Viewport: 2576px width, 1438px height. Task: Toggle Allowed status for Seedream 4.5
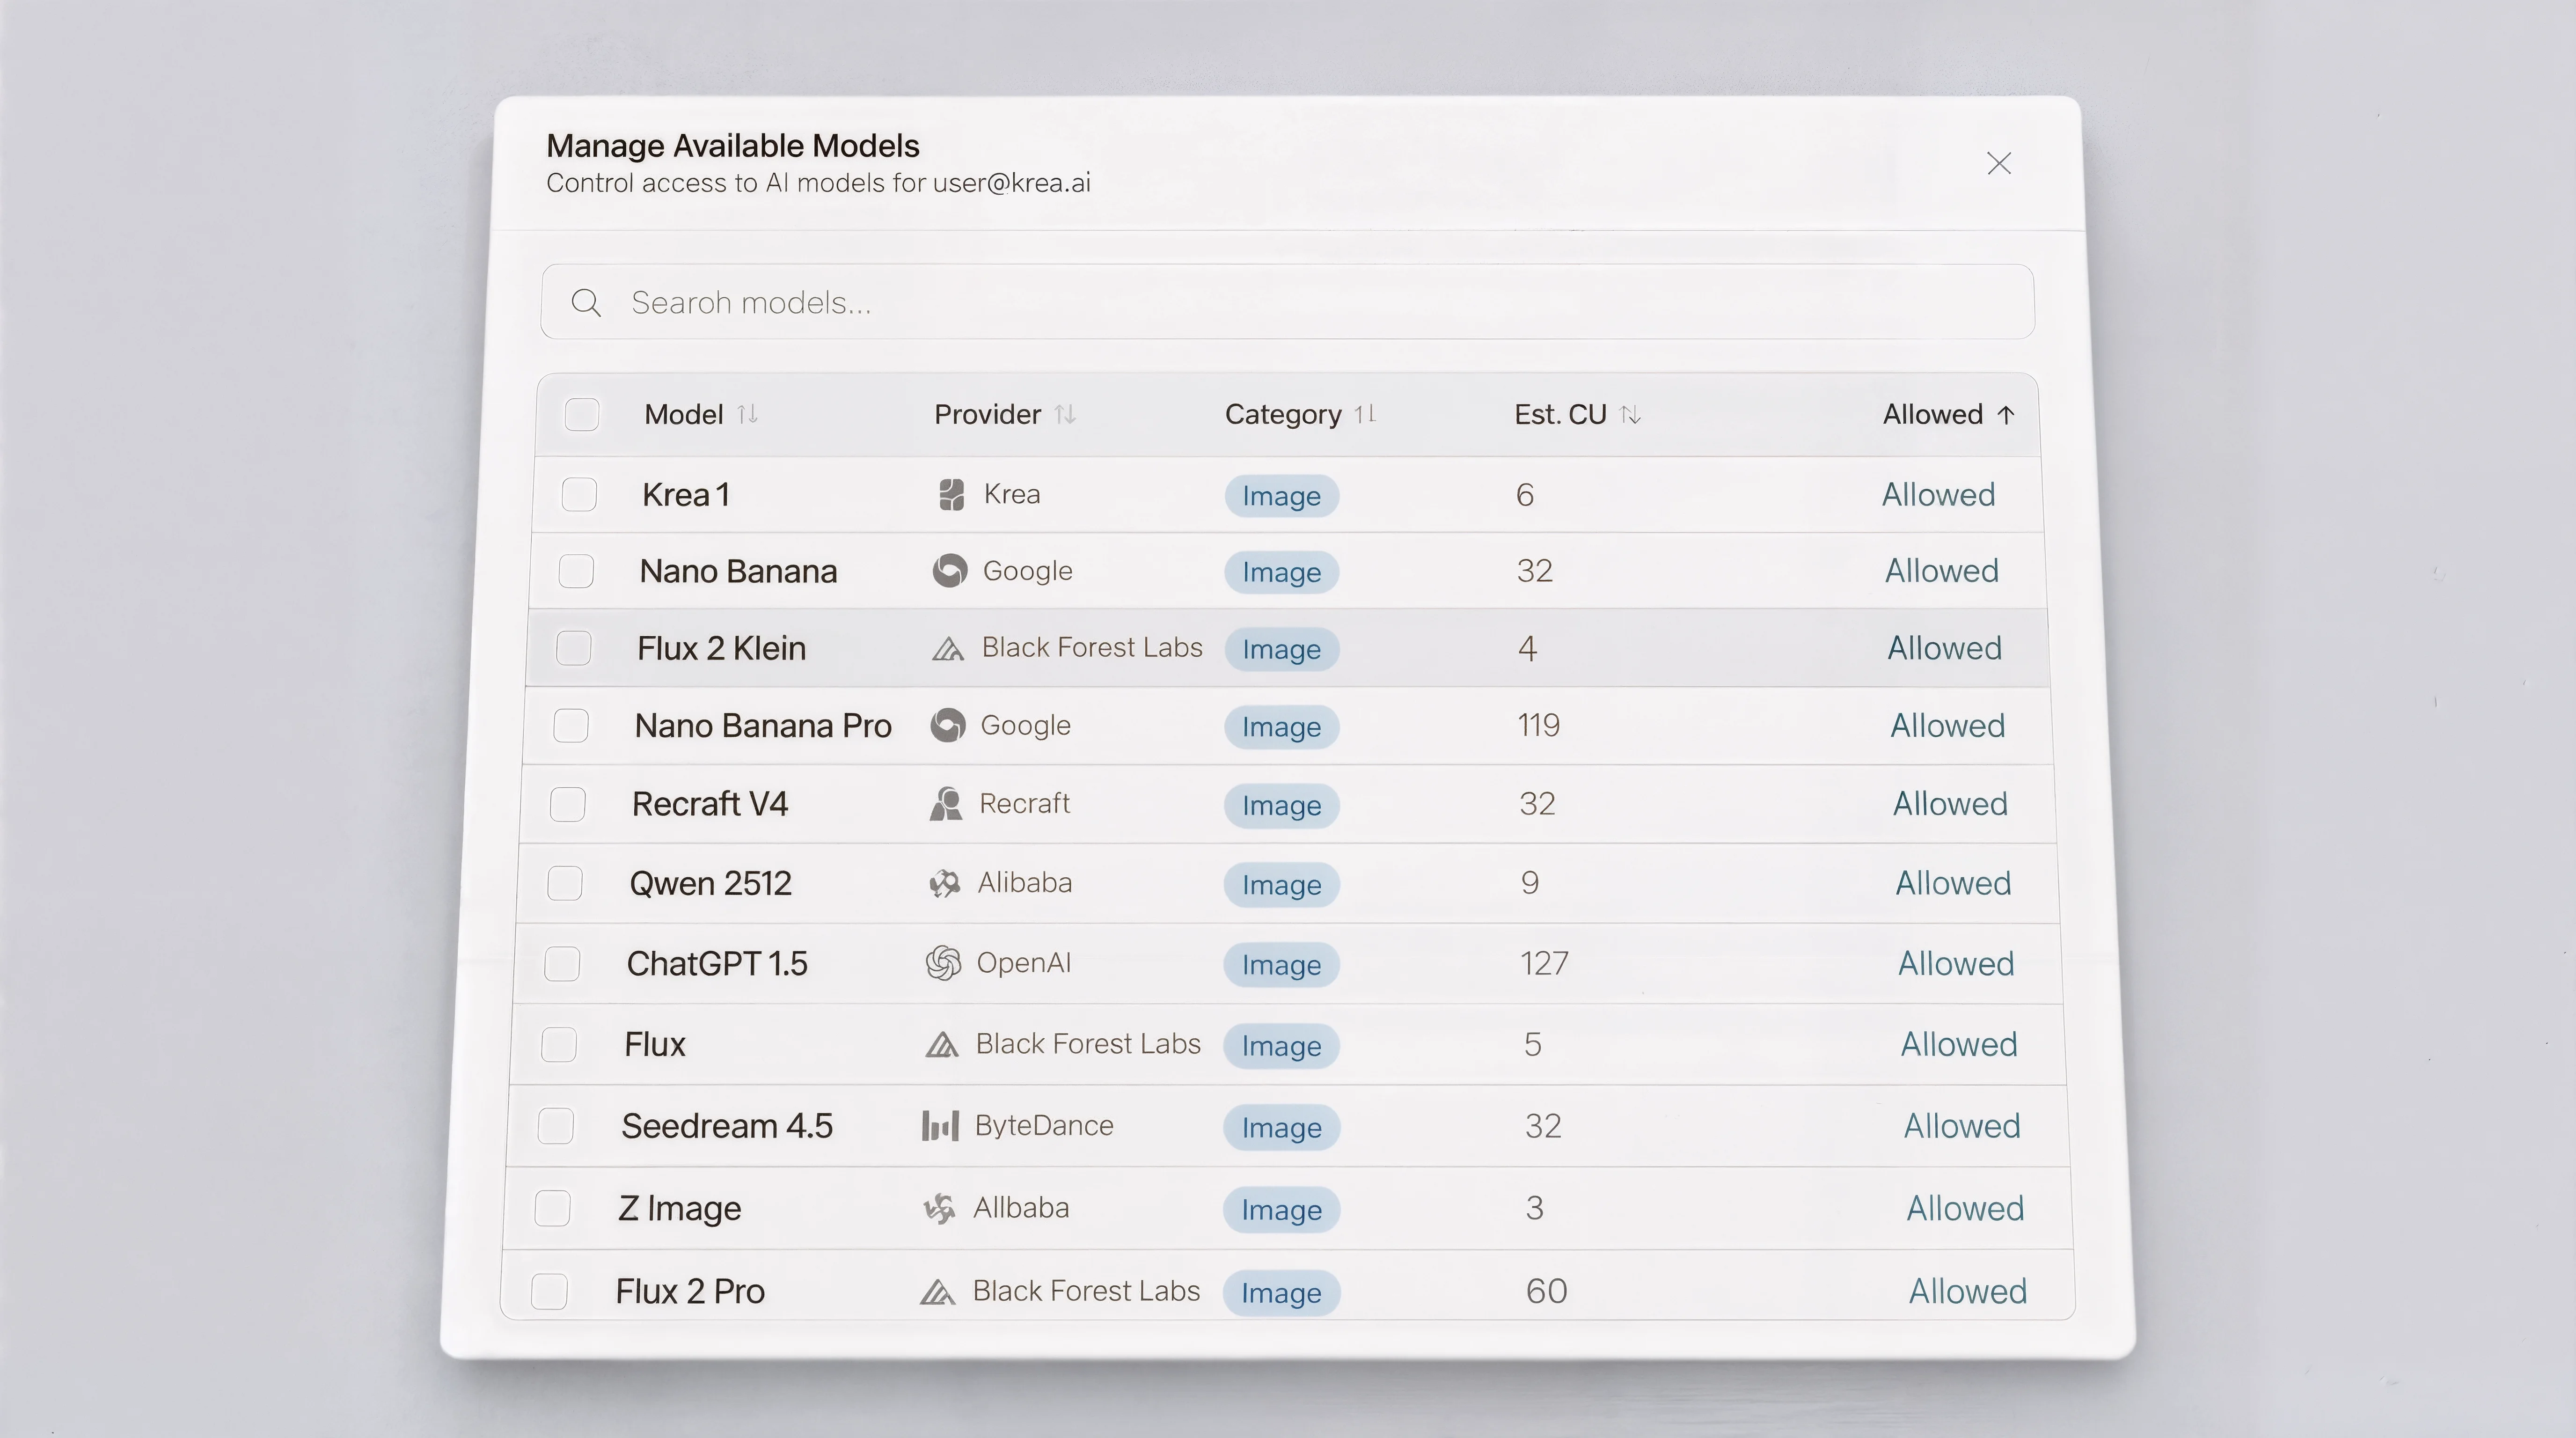point(1962,1126)
